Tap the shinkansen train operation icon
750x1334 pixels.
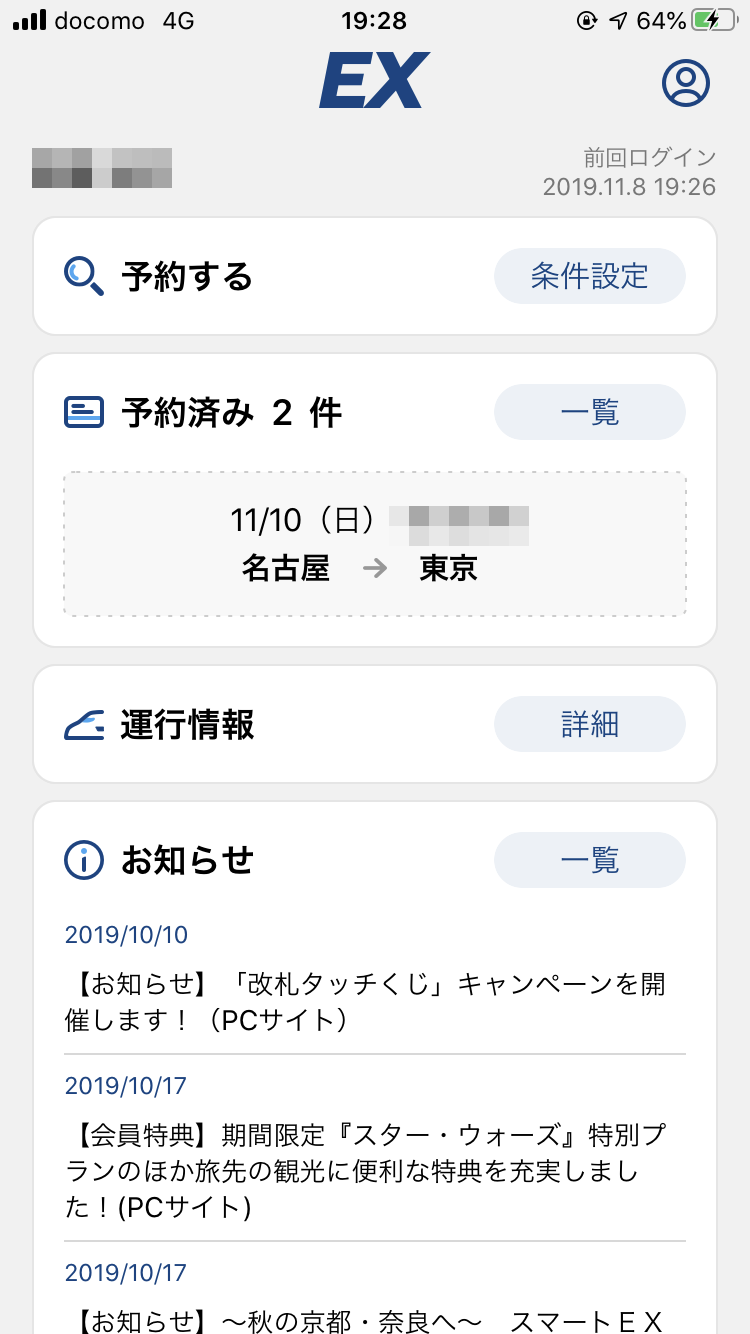[84, 725]
